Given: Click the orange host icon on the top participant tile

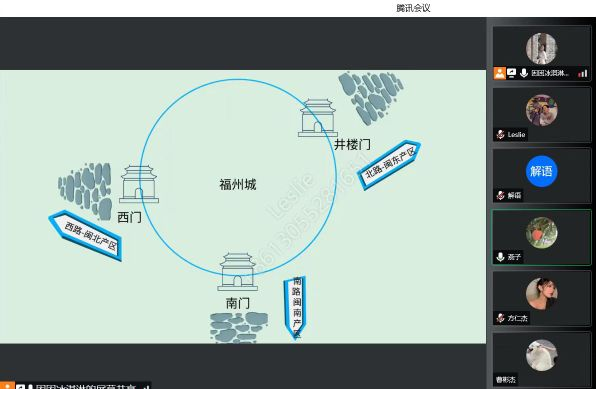Looking at the screenshot, I should (x=500, y=73).
